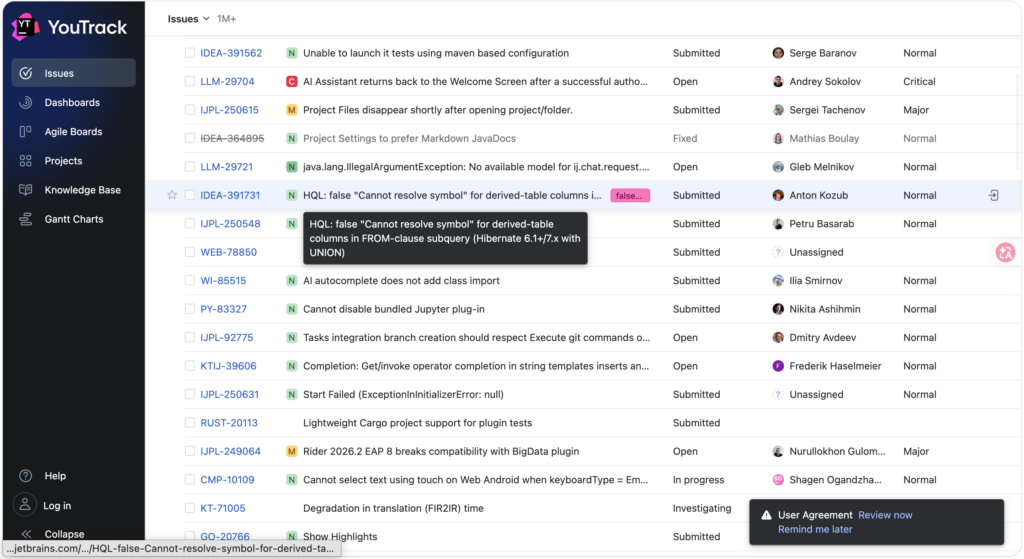The image size is (1024, 559).
Task: Click the Critical priority icon for LLM-29704
Action: (292, 82)
